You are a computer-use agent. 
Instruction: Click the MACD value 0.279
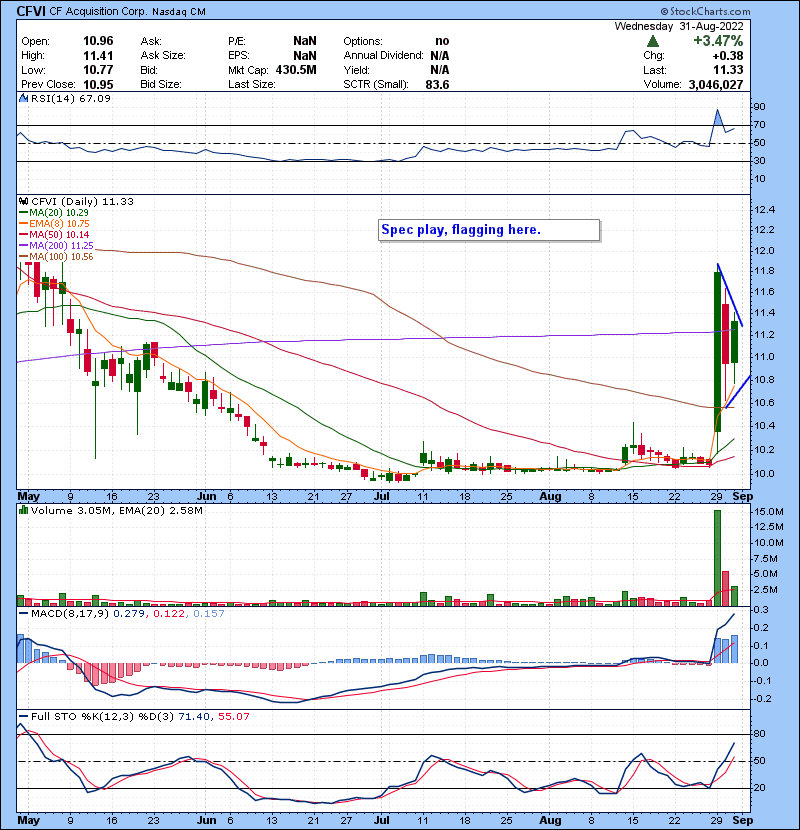(x=129, y=614)
